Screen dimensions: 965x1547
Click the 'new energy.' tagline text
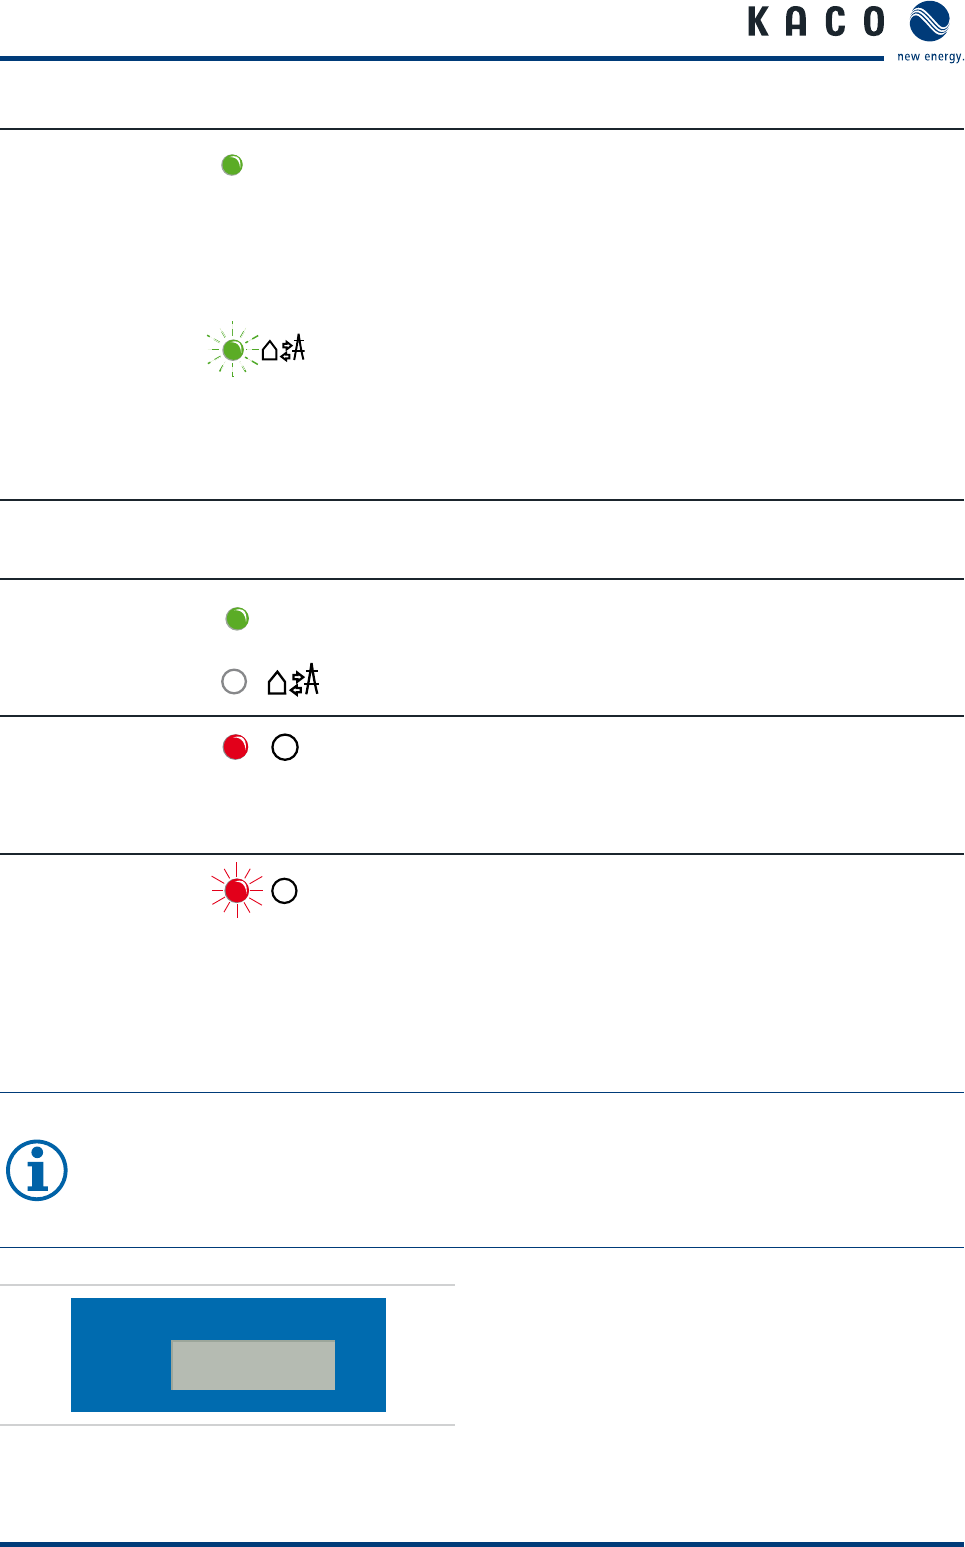click(930, 56)
